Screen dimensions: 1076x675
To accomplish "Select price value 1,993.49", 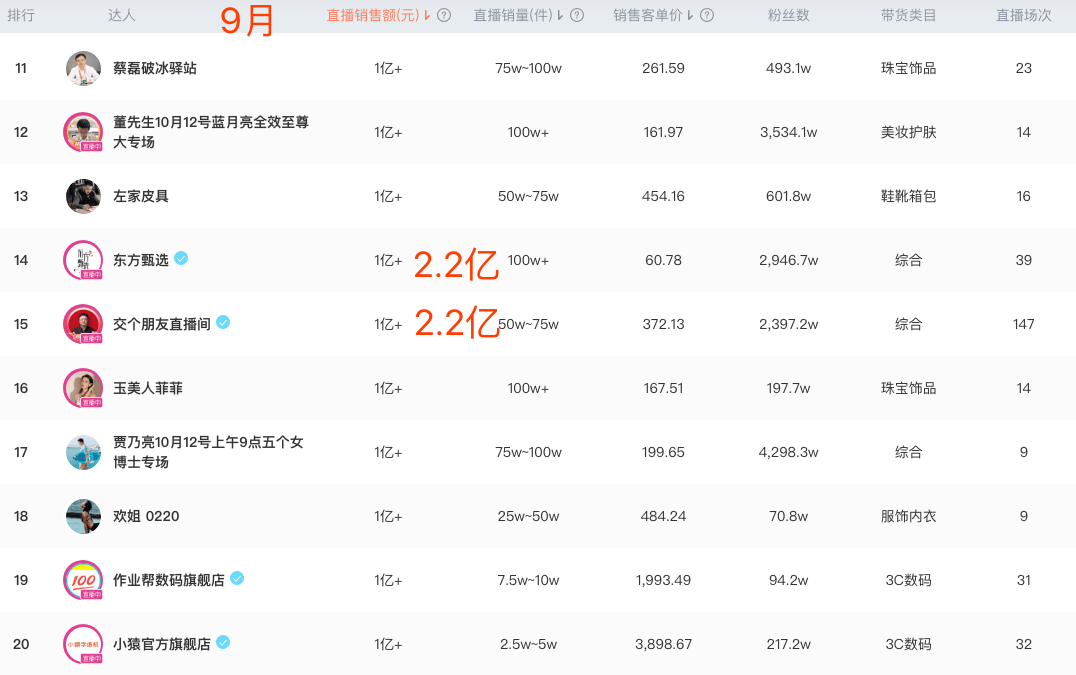I will (x=664, y=580).
